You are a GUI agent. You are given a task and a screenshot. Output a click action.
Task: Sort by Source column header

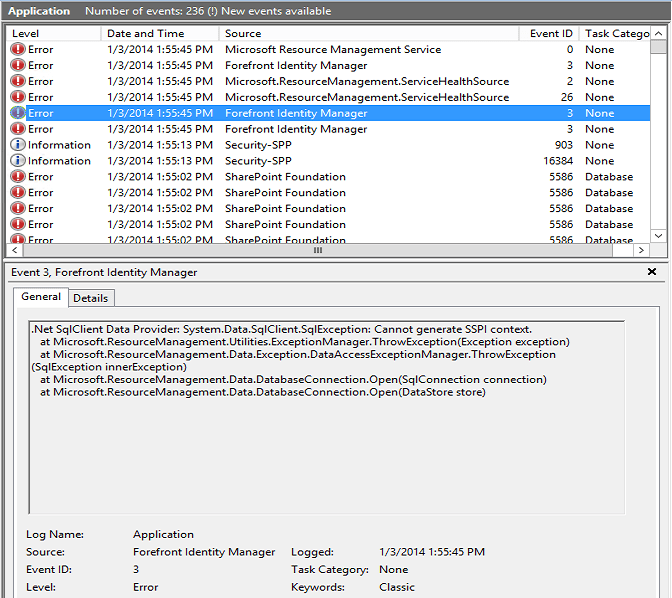(x=369, y=33)
